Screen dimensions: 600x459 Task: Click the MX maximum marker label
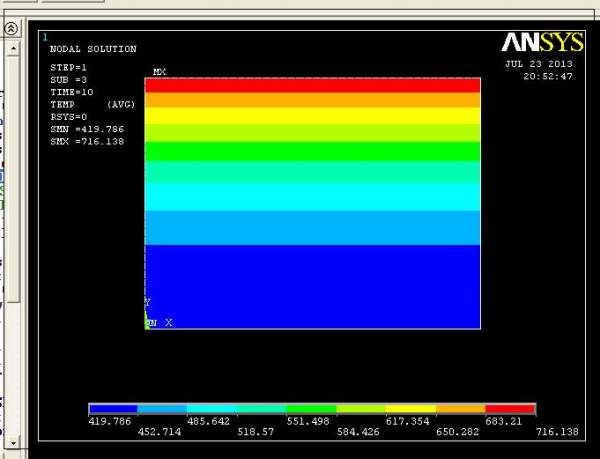tap(159, 72)
